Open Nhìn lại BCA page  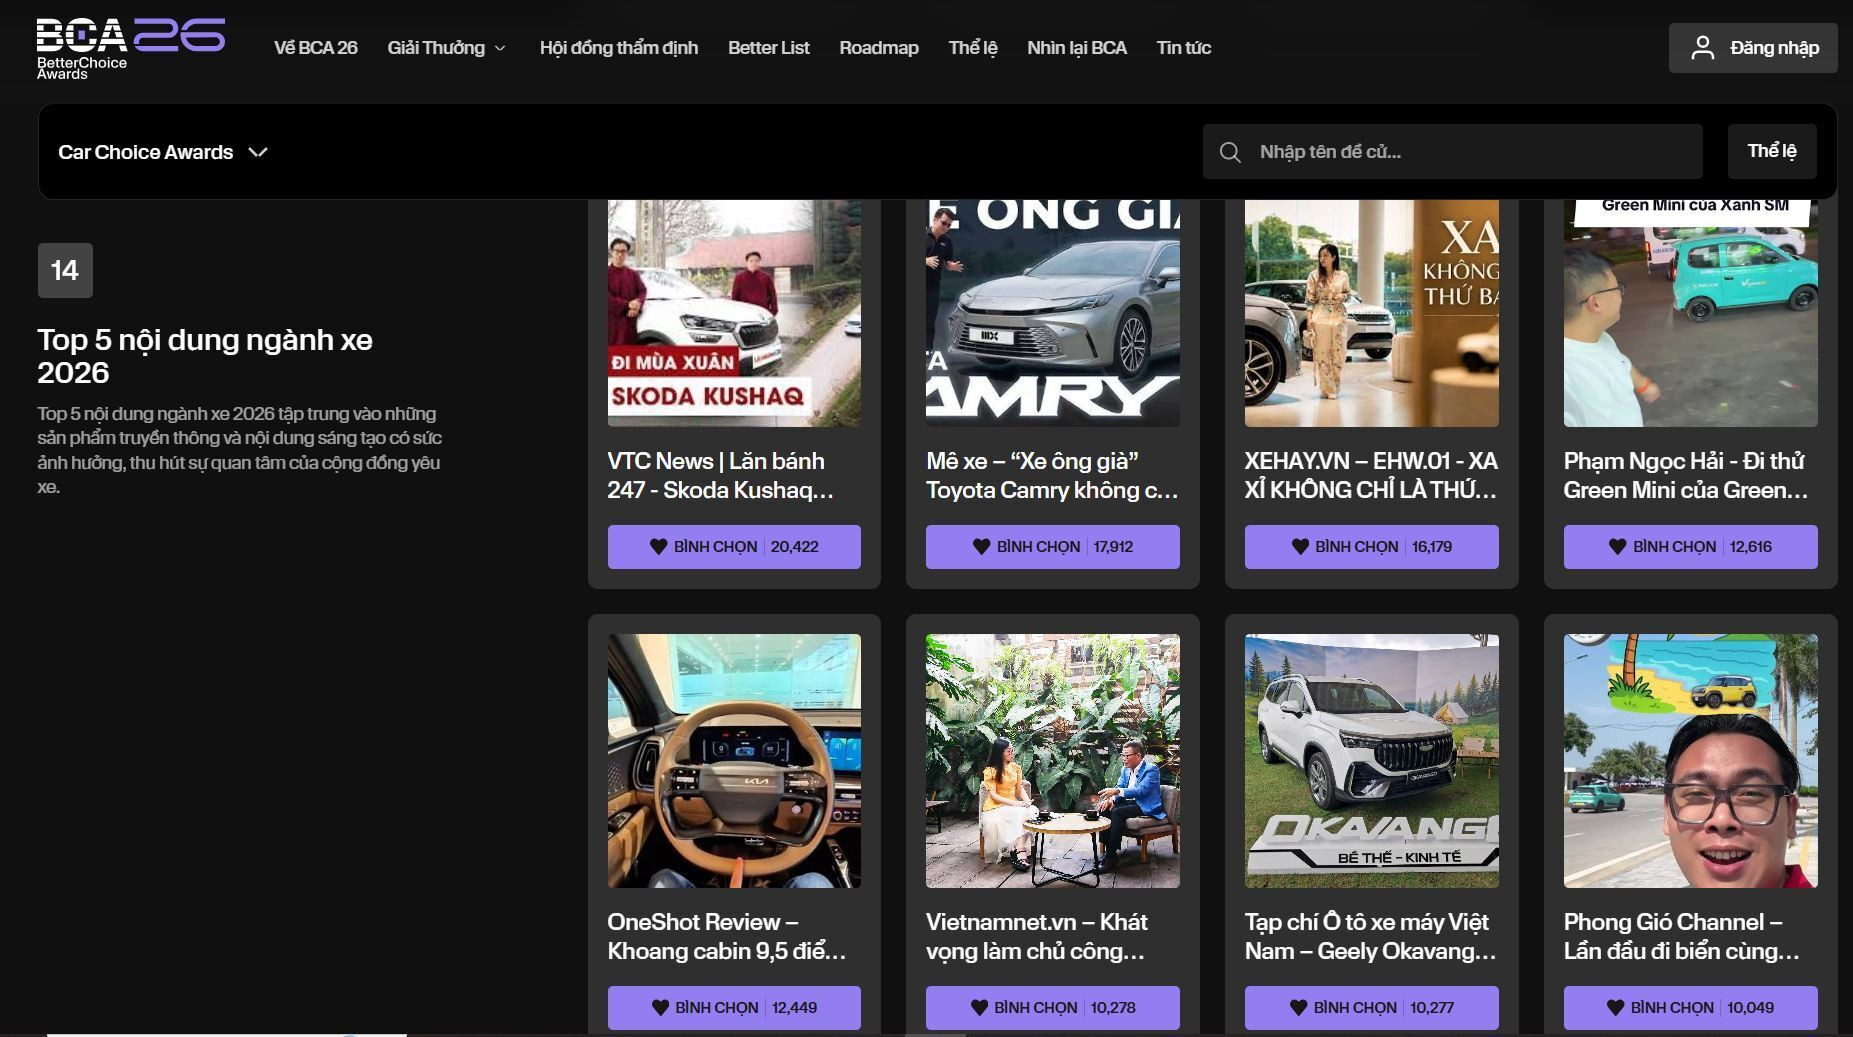1077,48
